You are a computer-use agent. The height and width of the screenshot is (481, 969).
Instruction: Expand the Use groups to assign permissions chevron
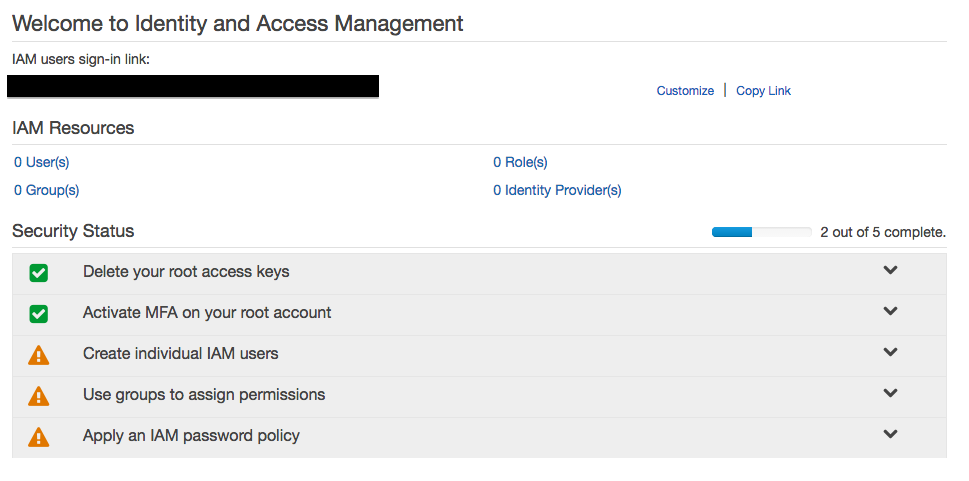[890, 393]
